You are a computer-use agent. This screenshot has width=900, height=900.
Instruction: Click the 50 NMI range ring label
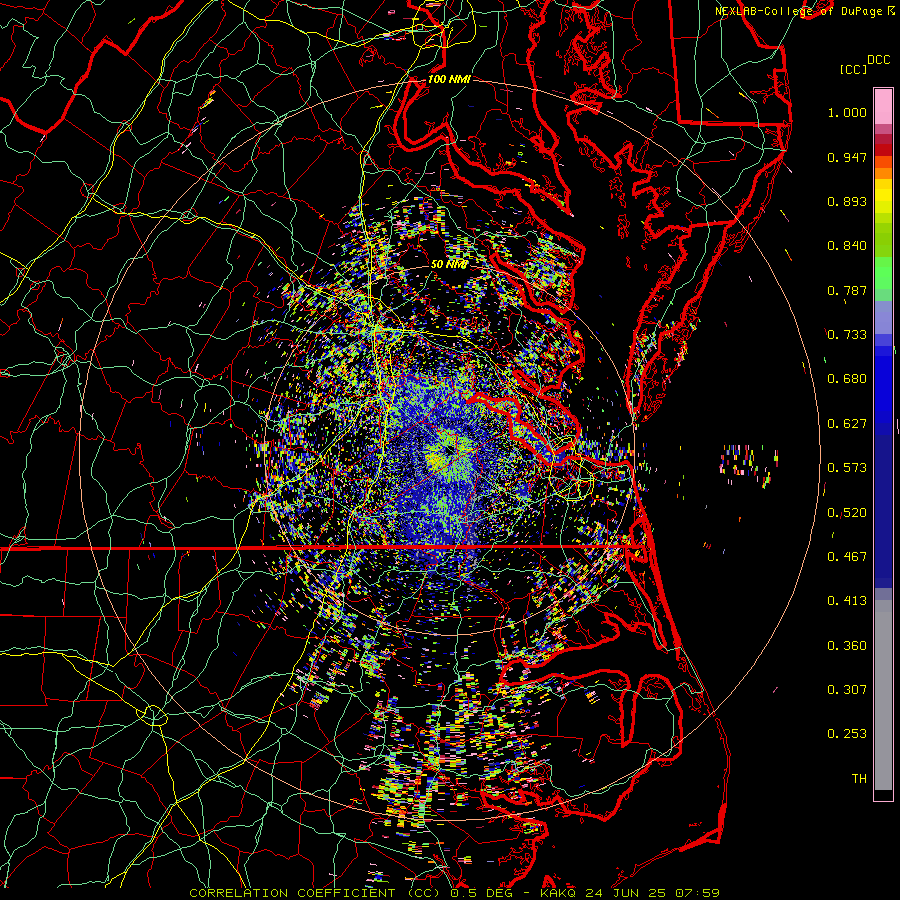(449, 265)
